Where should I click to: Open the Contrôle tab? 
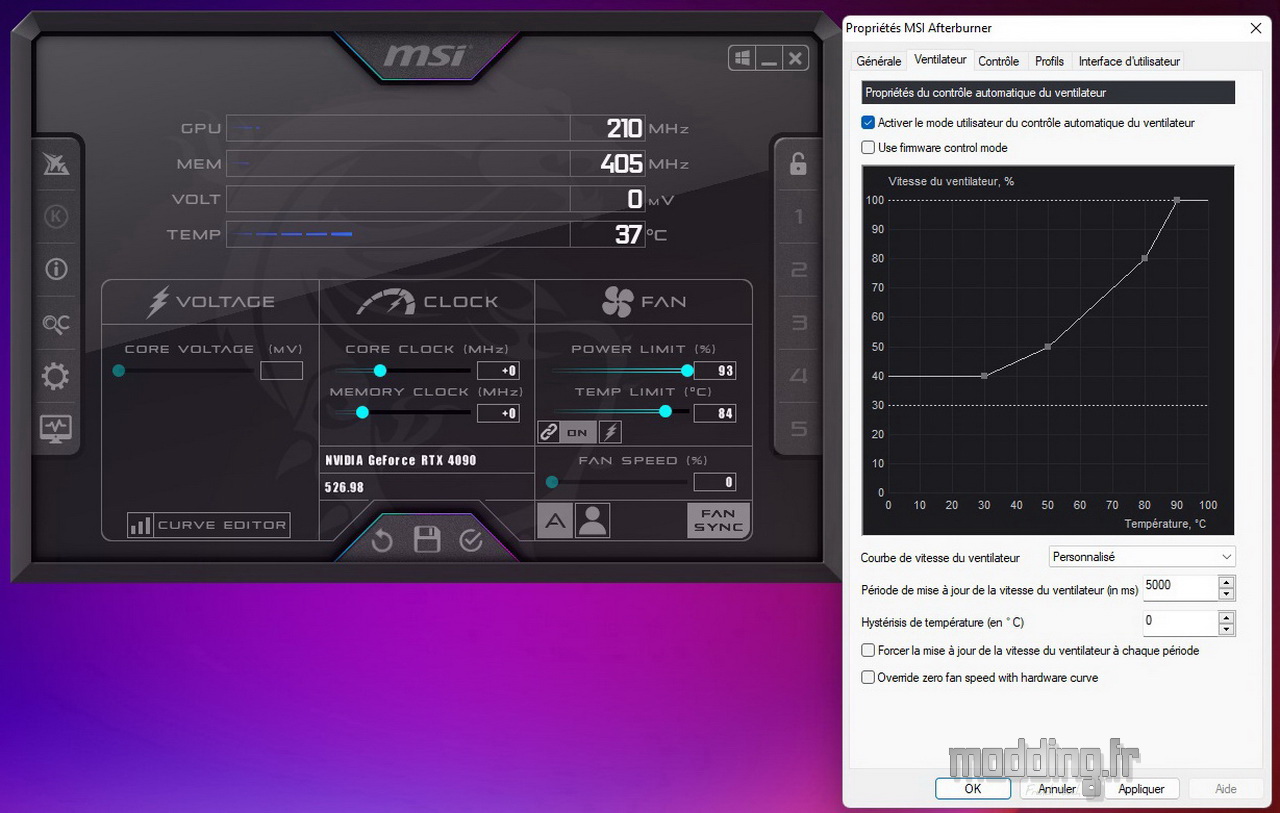[x=998, y=61]
